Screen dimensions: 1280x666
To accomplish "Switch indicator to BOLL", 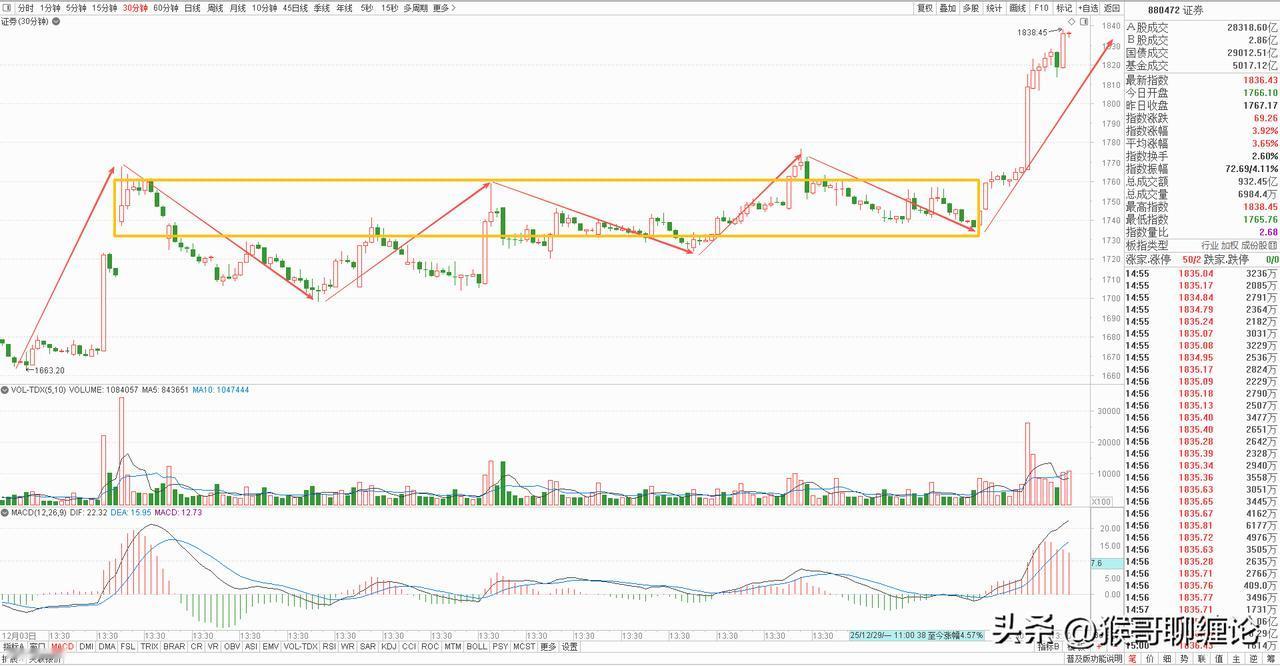I will 477,646.
